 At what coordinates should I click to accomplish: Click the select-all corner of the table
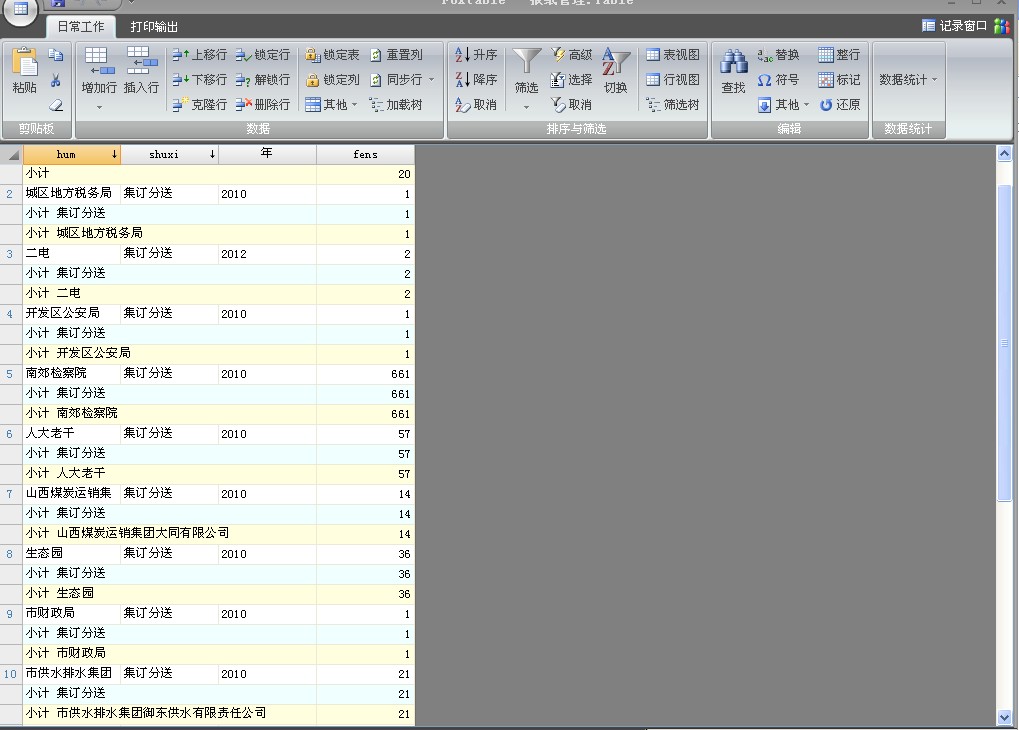pos(12,154)
